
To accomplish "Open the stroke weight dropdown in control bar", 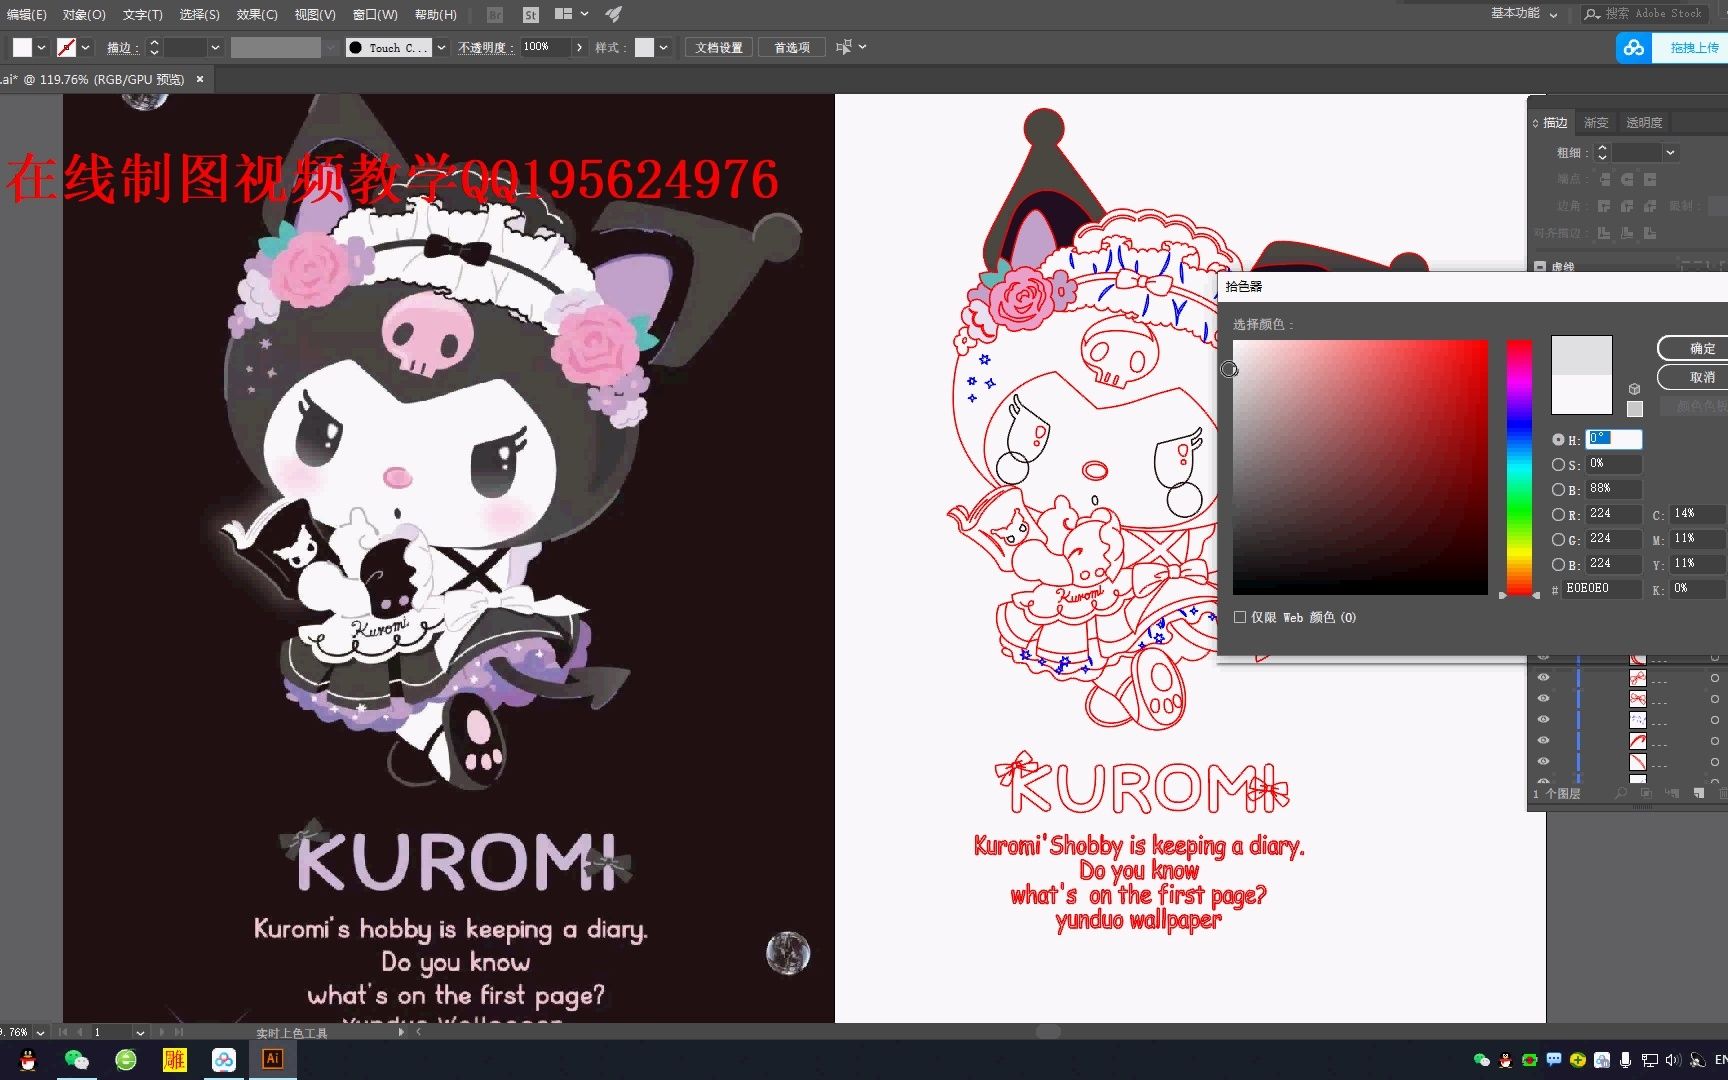I will click(215, 47).
